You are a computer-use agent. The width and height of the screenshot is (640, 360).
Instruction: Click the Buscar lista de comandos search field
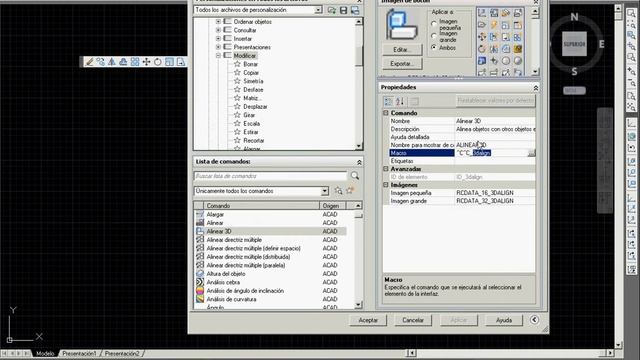(x=270, y=176)
